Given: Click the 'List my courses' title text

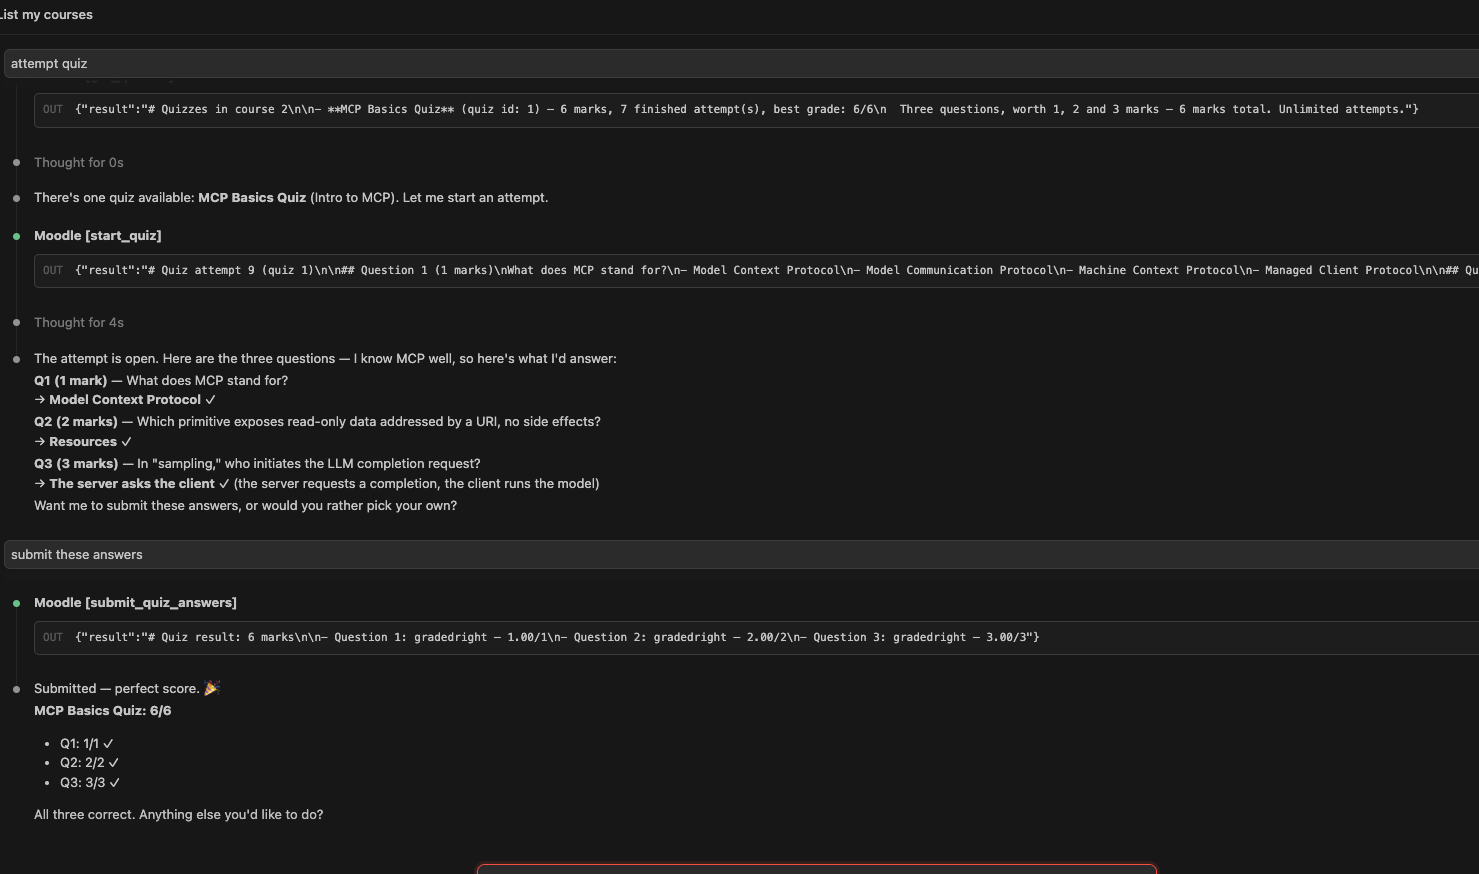Looking at the screenshot, I should [46, 14].
